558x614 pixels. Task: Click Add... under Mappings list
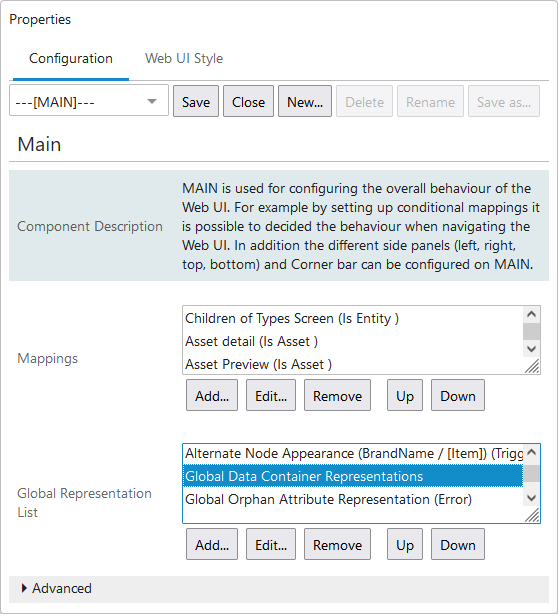tap(212, 395)
